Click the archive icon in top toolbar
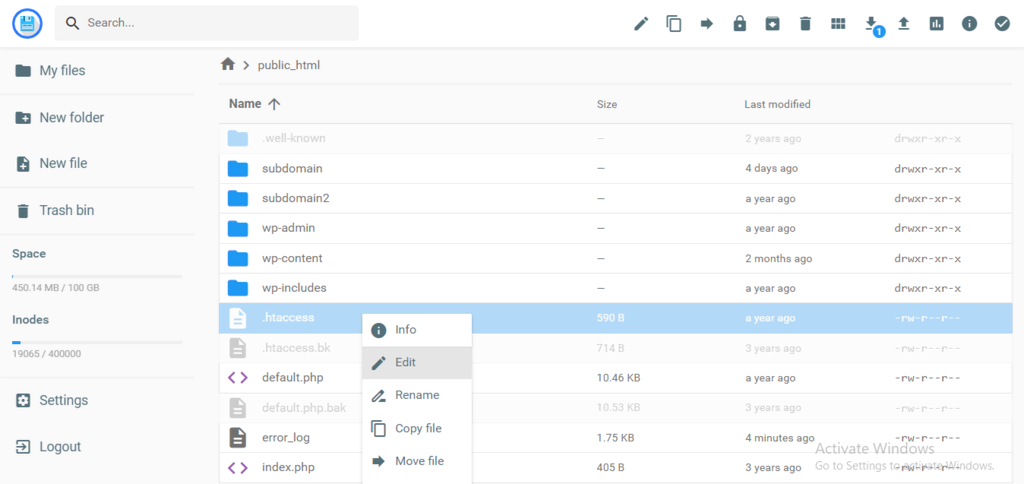This screenshot has height=484, width=1024. click(772, 23)
